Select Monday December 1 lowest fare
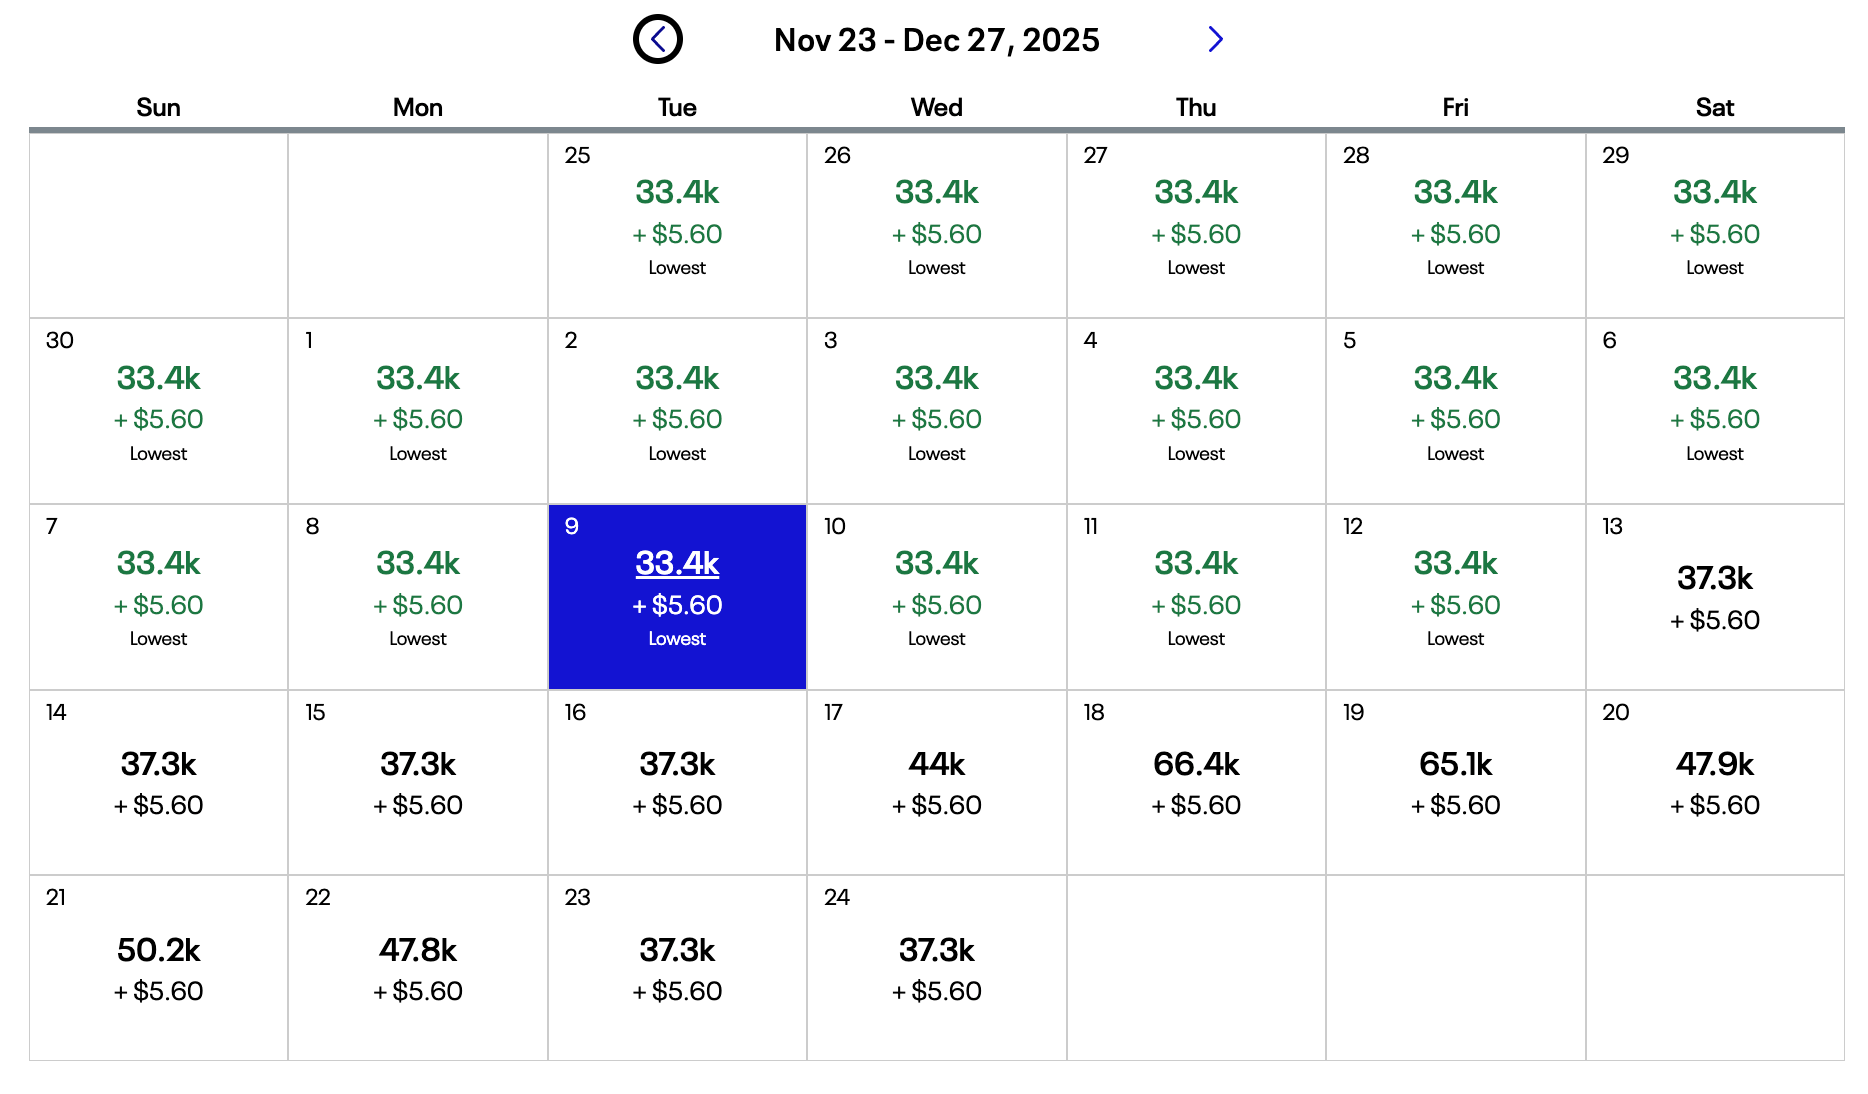The height and width of the screenshot is (1094, 1868). (x=417, y=411)
